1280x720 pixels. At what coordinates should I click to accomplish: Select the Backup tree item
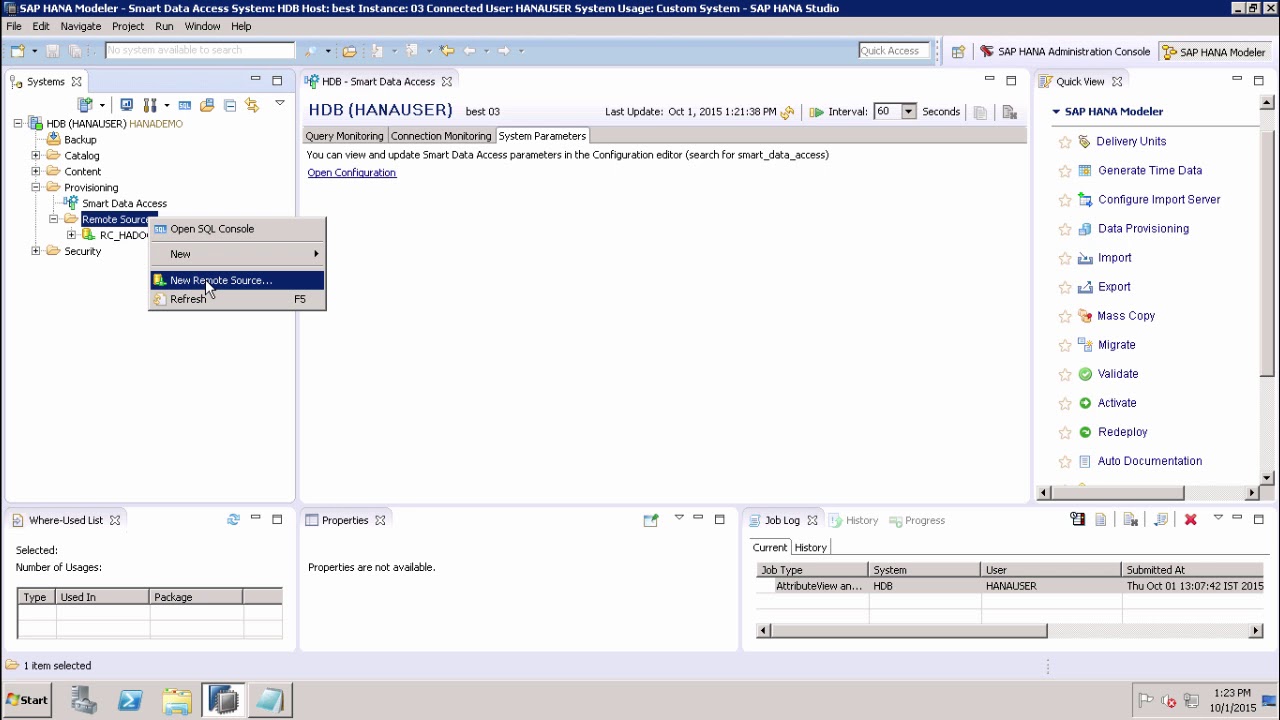80,140
